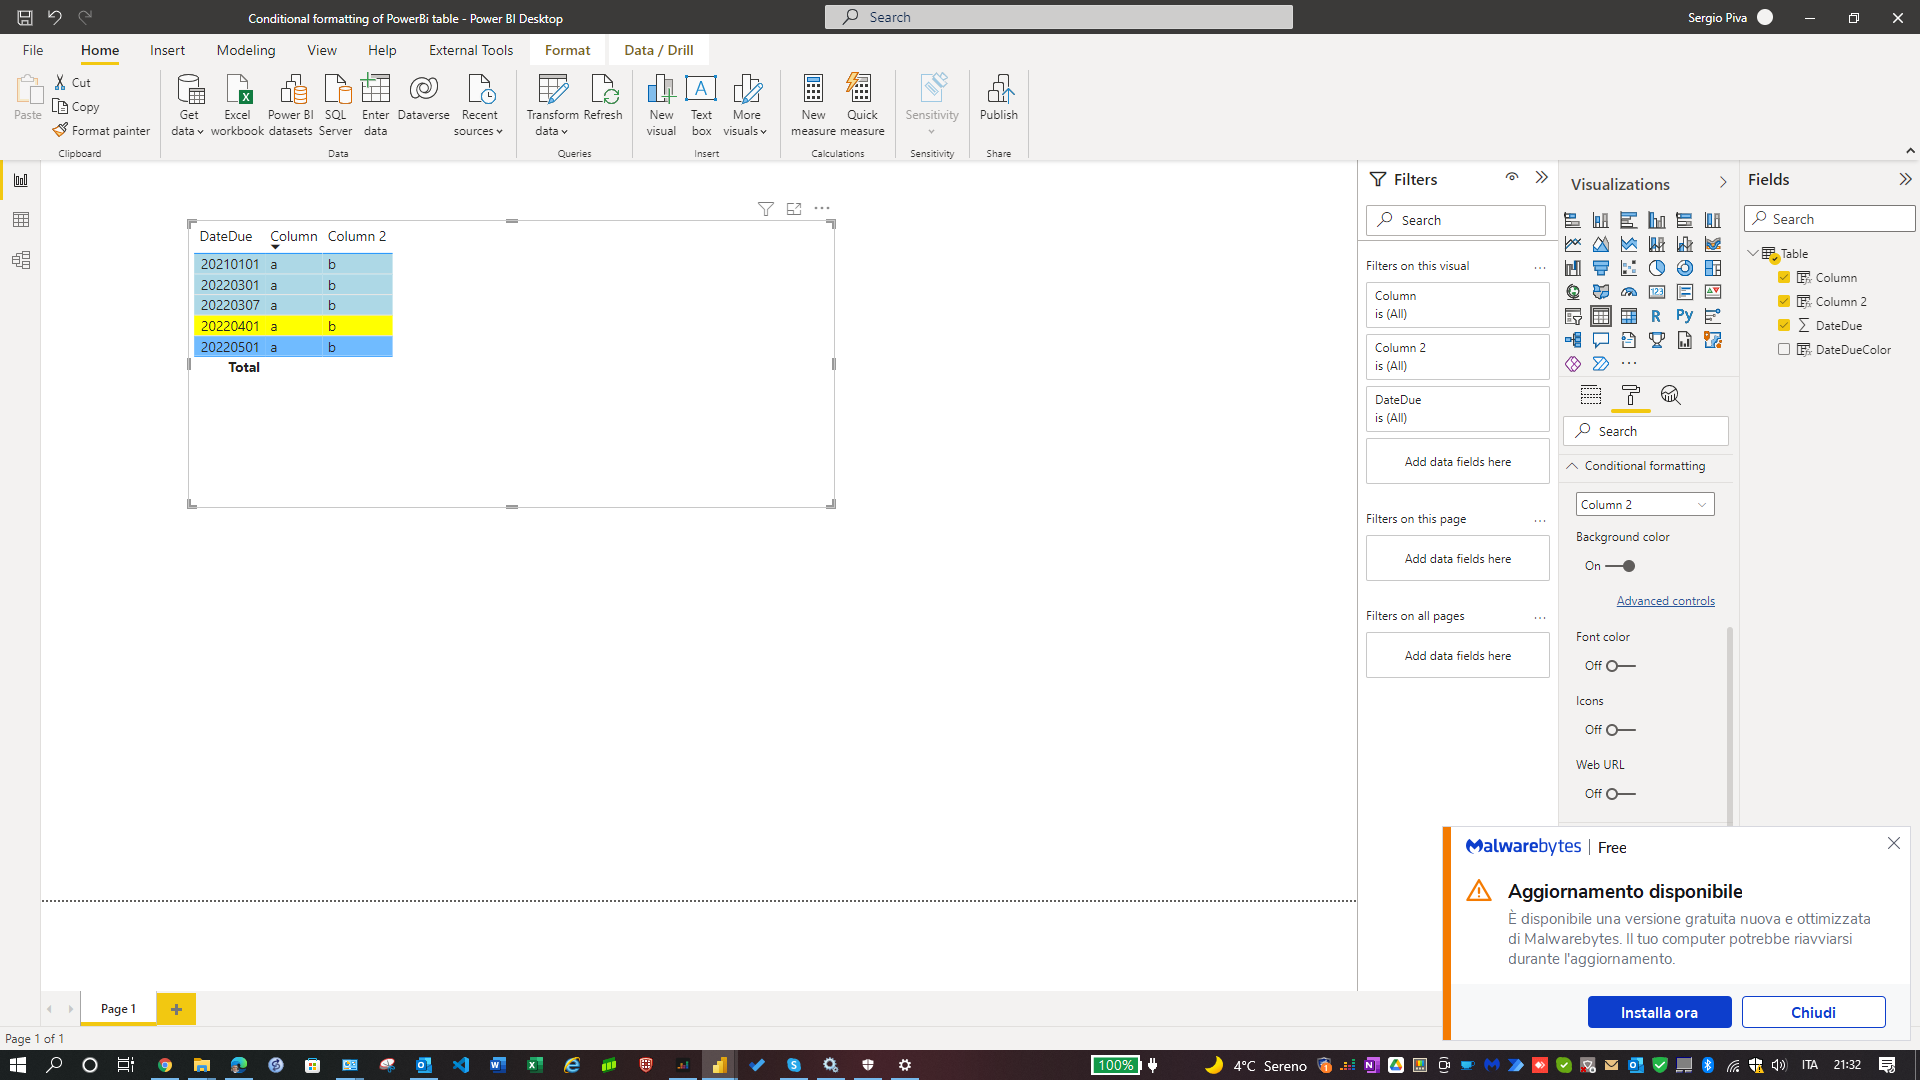
Task: Choose the KPI visualization icon
Action: (1713, 292)
